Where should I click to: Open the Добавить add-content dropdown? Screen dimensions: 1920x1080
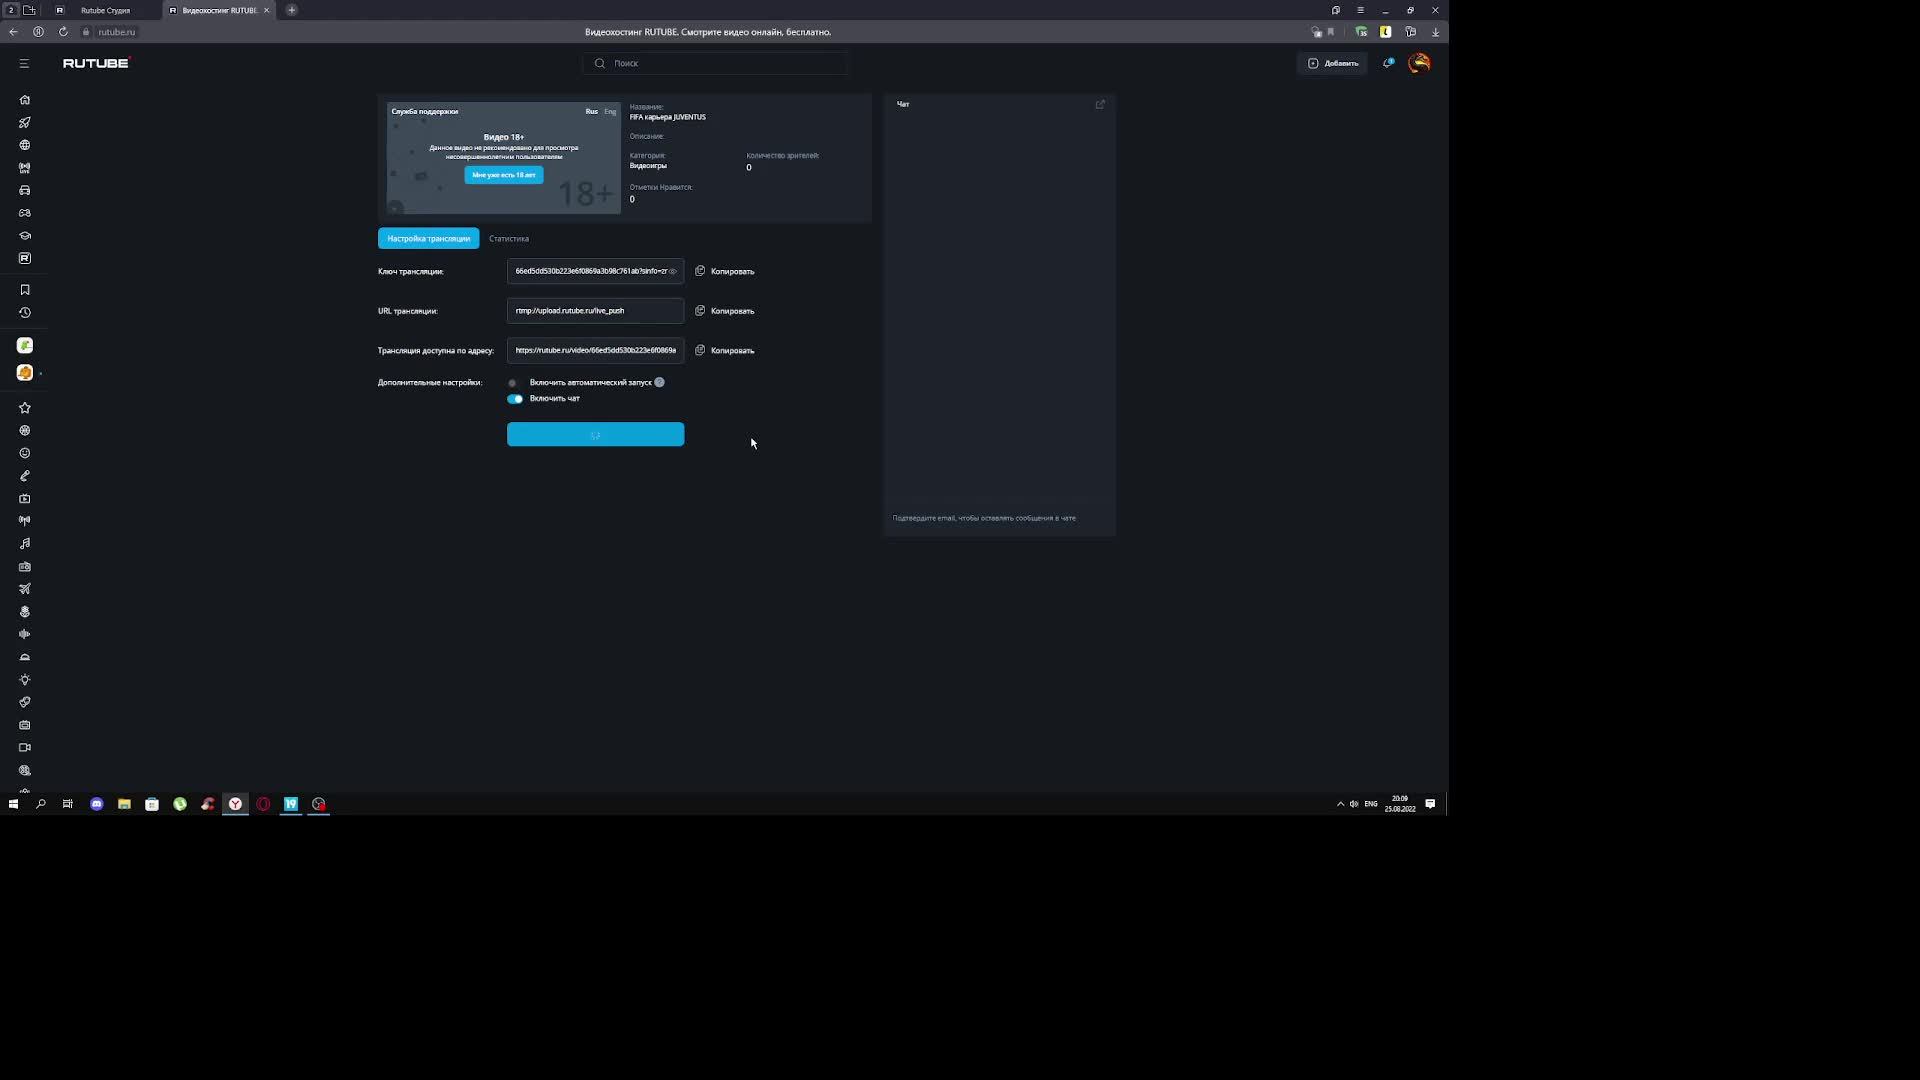[1333, 63]
